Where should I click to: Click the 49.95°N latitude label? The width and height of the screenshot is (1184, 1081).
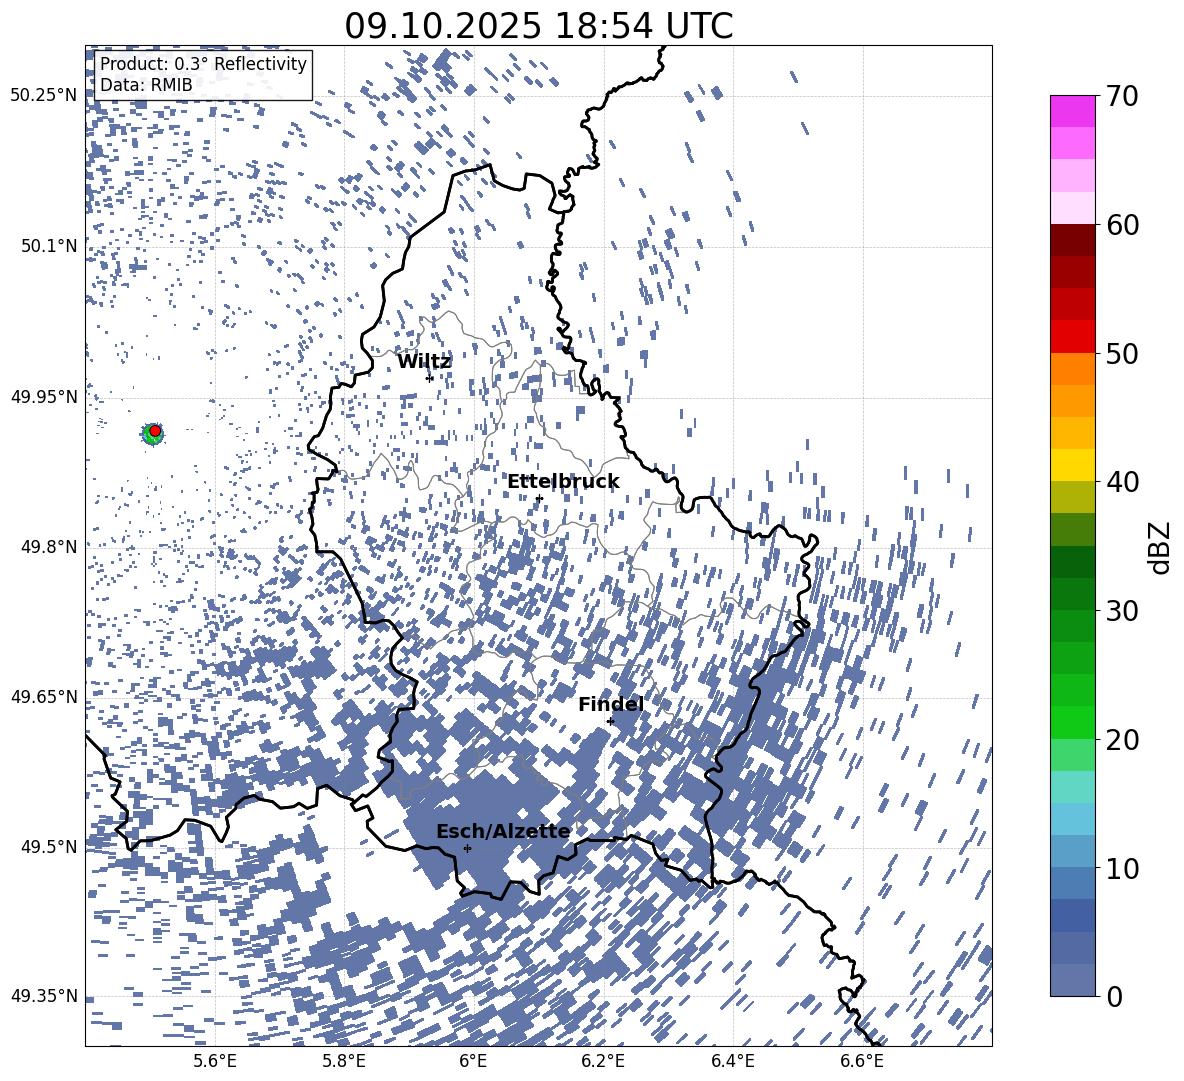pos(44,396)
